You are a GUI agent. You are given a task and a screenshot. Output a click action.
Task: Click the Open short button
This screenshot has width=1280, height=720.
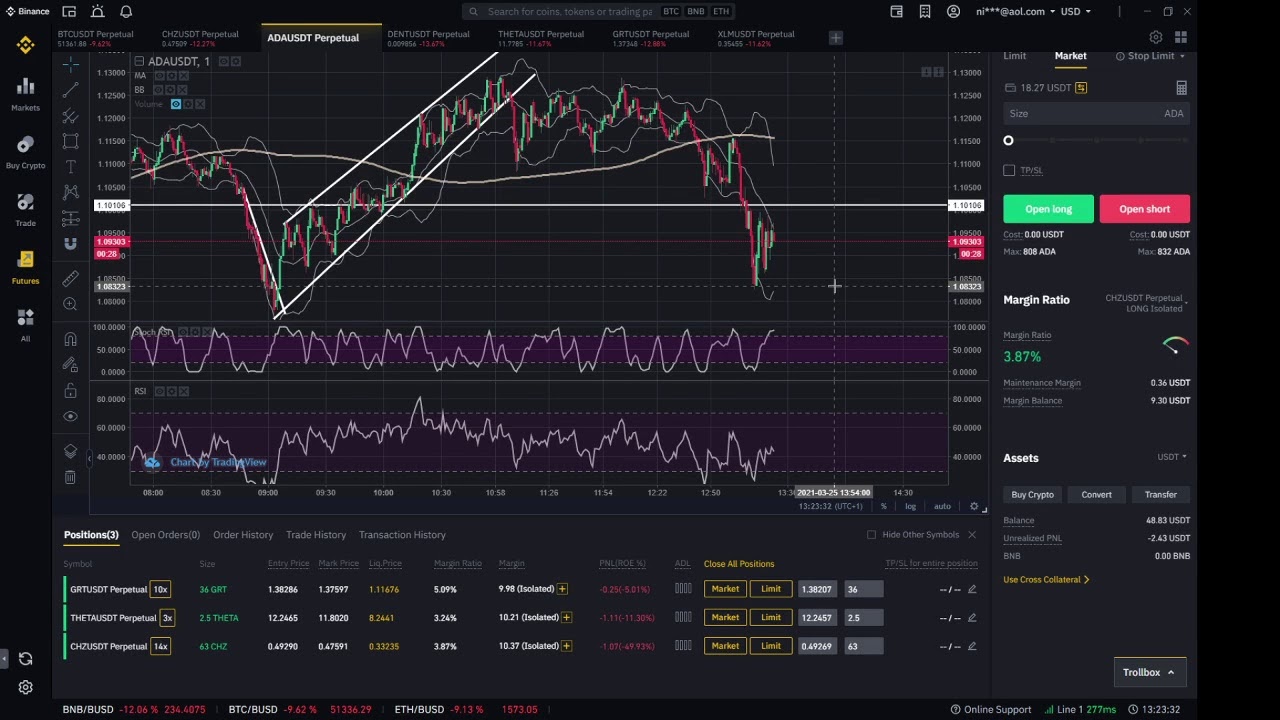[x=1145, y=209]
